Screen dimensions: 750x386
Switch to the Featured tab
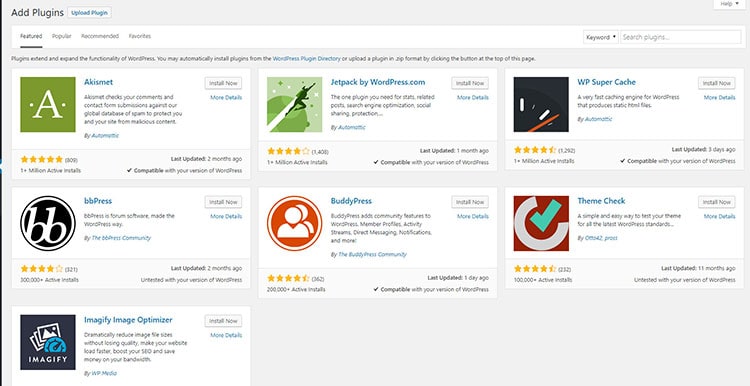(x=31, y=36)
